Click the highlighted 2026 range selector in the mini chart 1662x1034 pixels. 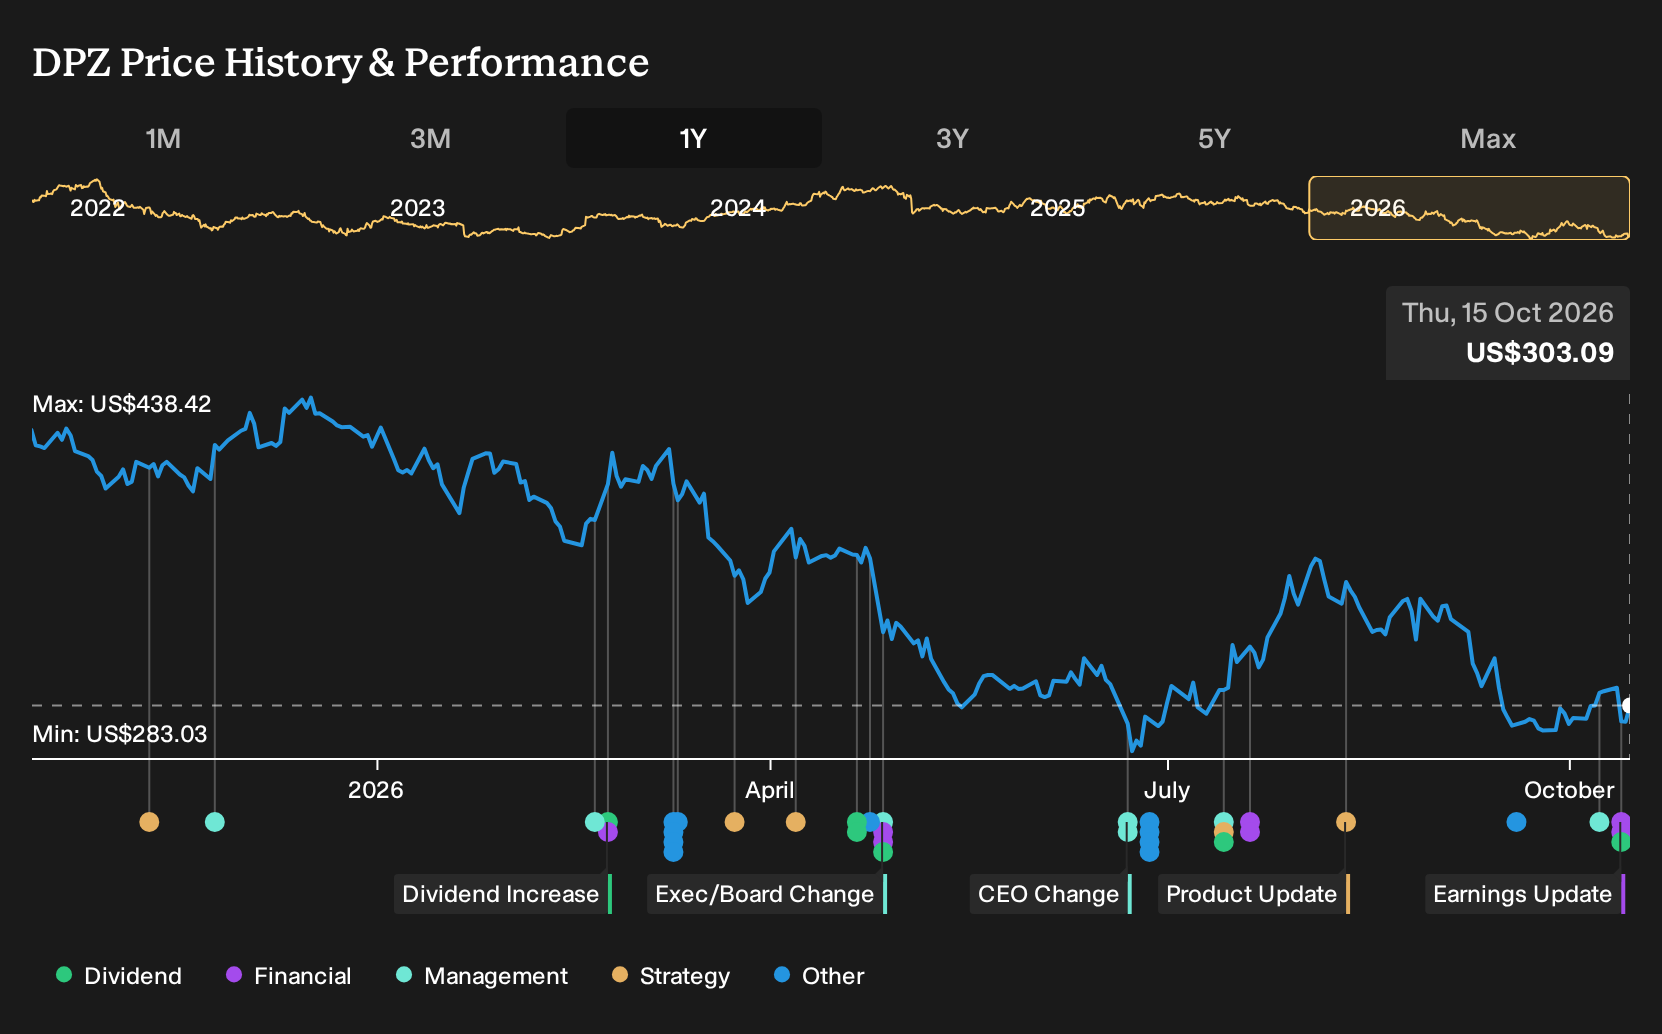tap(1469, 208)
